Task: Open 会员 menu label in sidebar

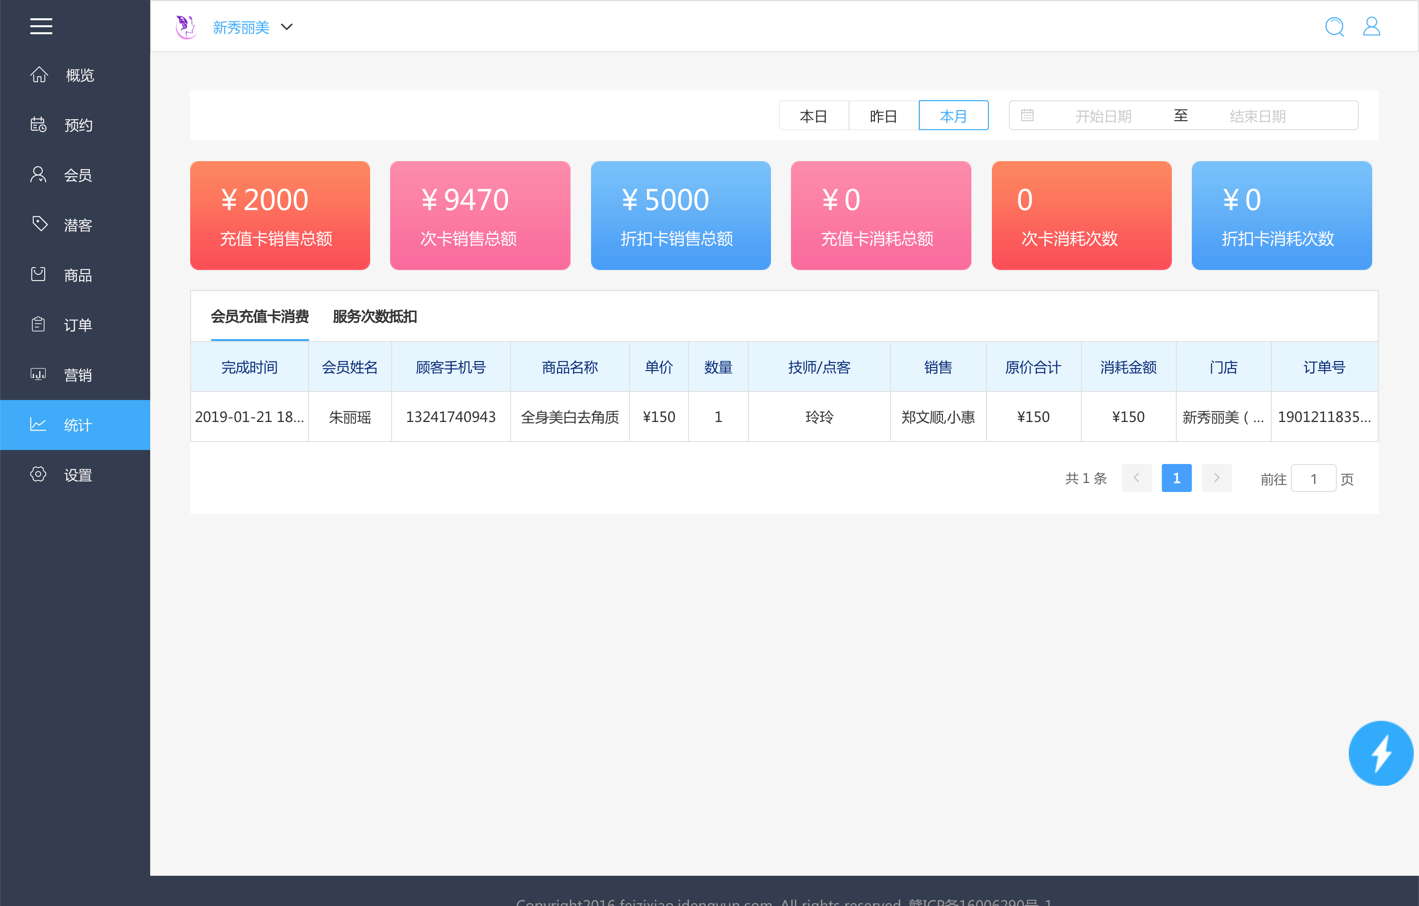Action: click(78, 175)
